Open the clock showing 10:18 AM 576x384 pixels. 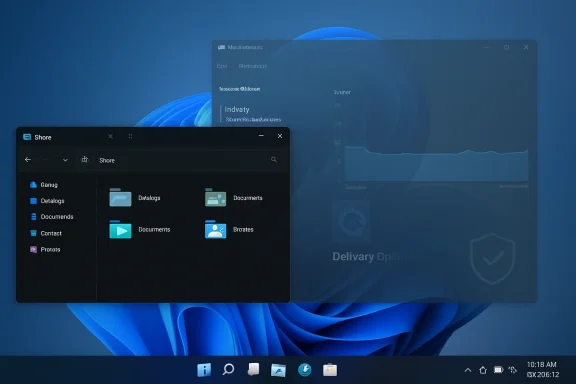pyautogui.click(x=543, y=369)
